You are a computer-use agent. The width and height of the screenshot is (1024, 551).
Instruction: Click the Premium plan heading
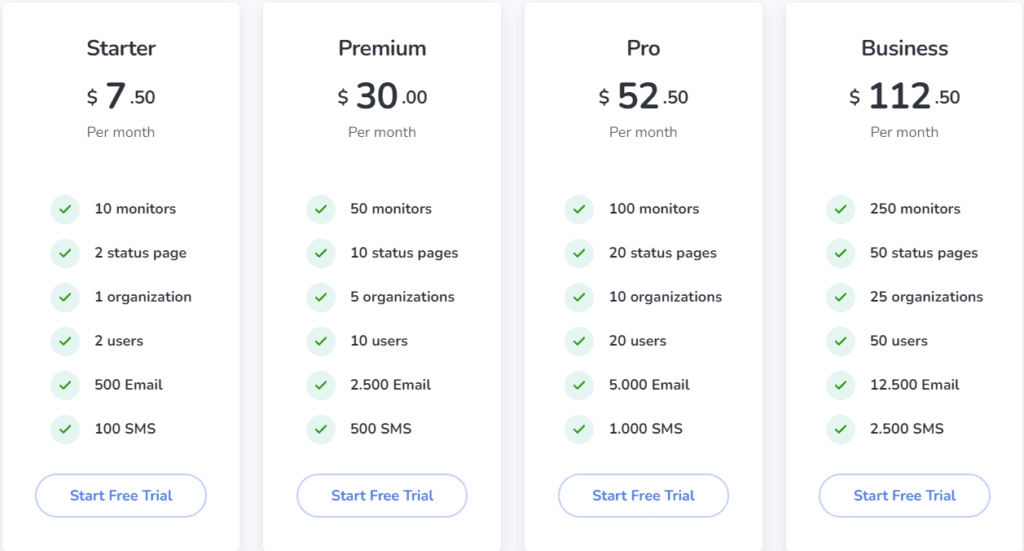pos(382,48)
